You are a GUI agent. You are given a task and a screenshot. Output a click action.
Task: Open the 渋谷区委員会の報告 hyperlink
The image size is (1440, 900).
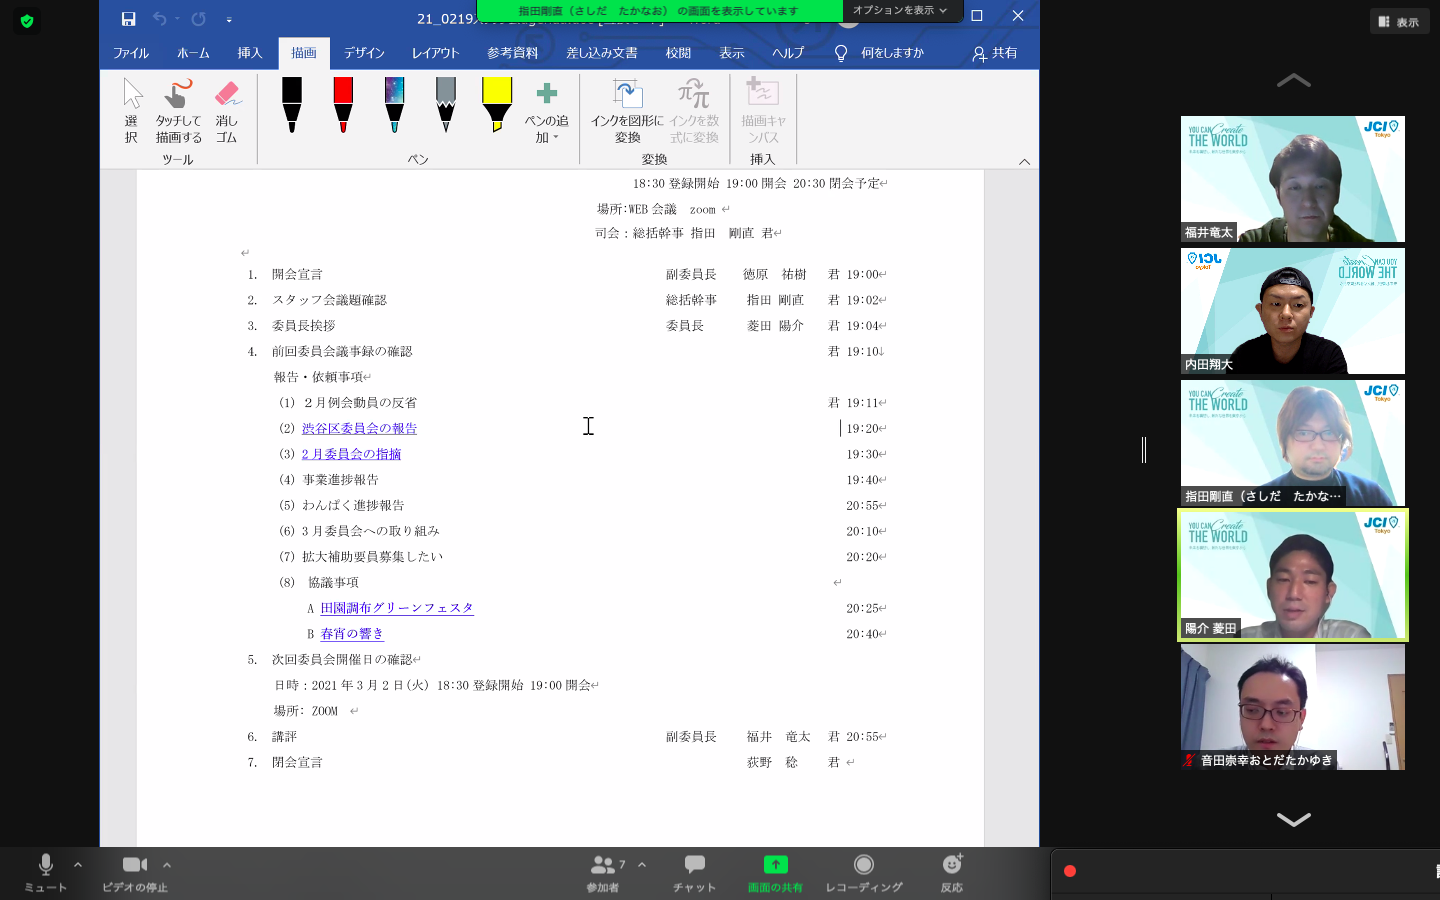(x=359, y=428)
